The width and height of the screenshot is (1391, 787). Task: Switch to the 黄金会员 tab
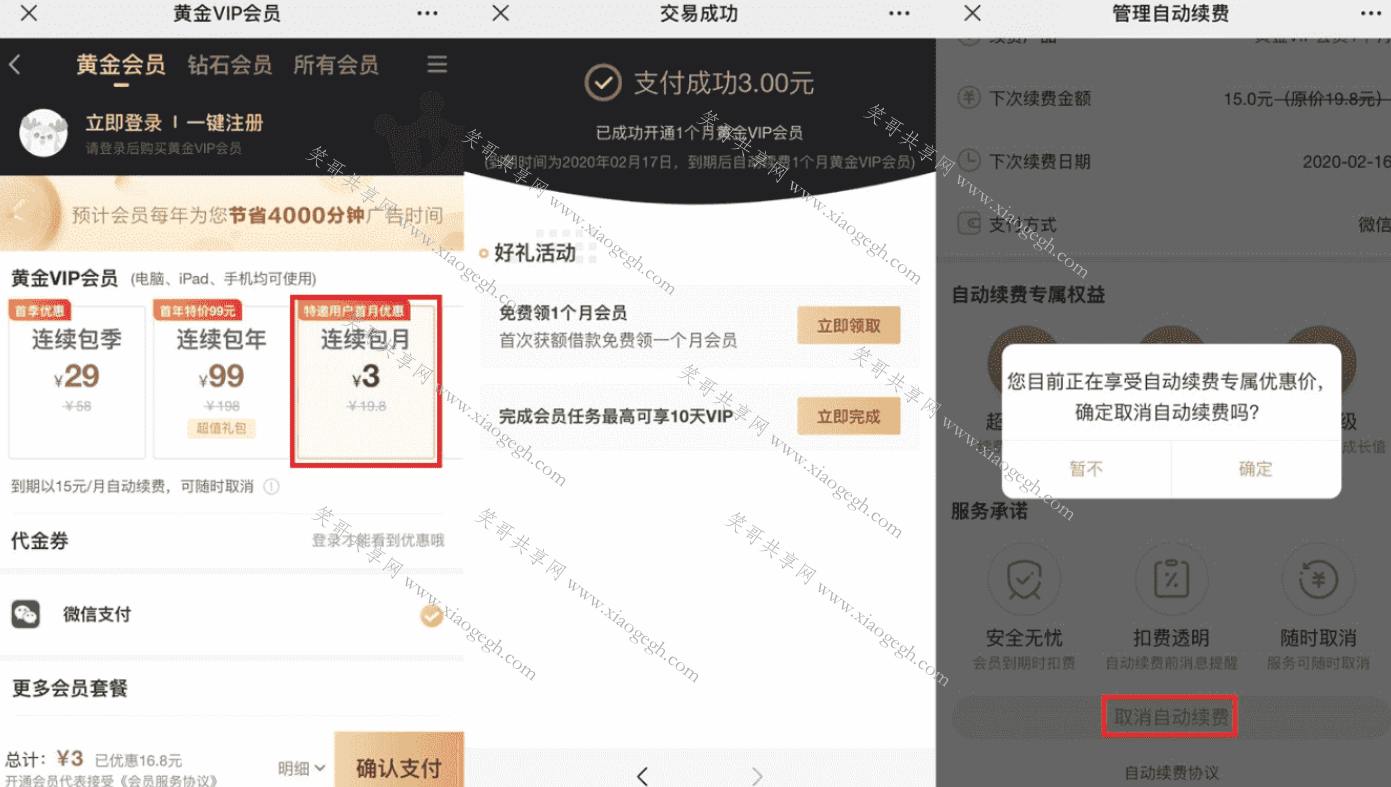tap(121, 65)
